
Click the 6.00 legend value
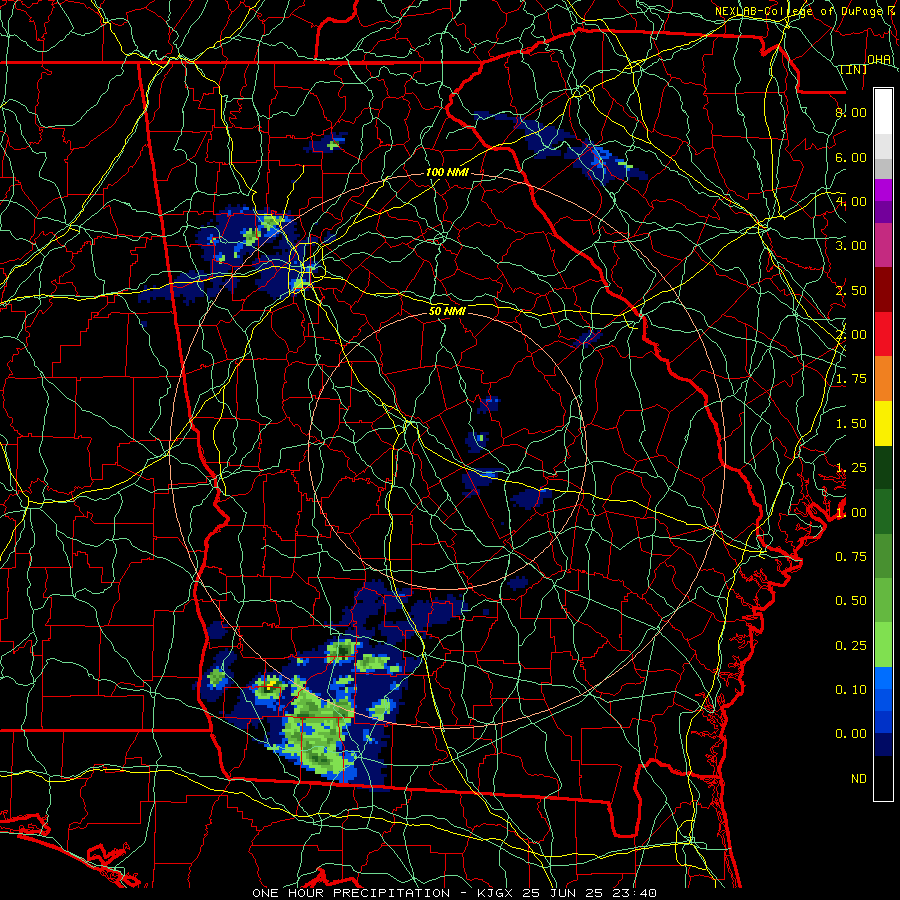coord(851,157)
